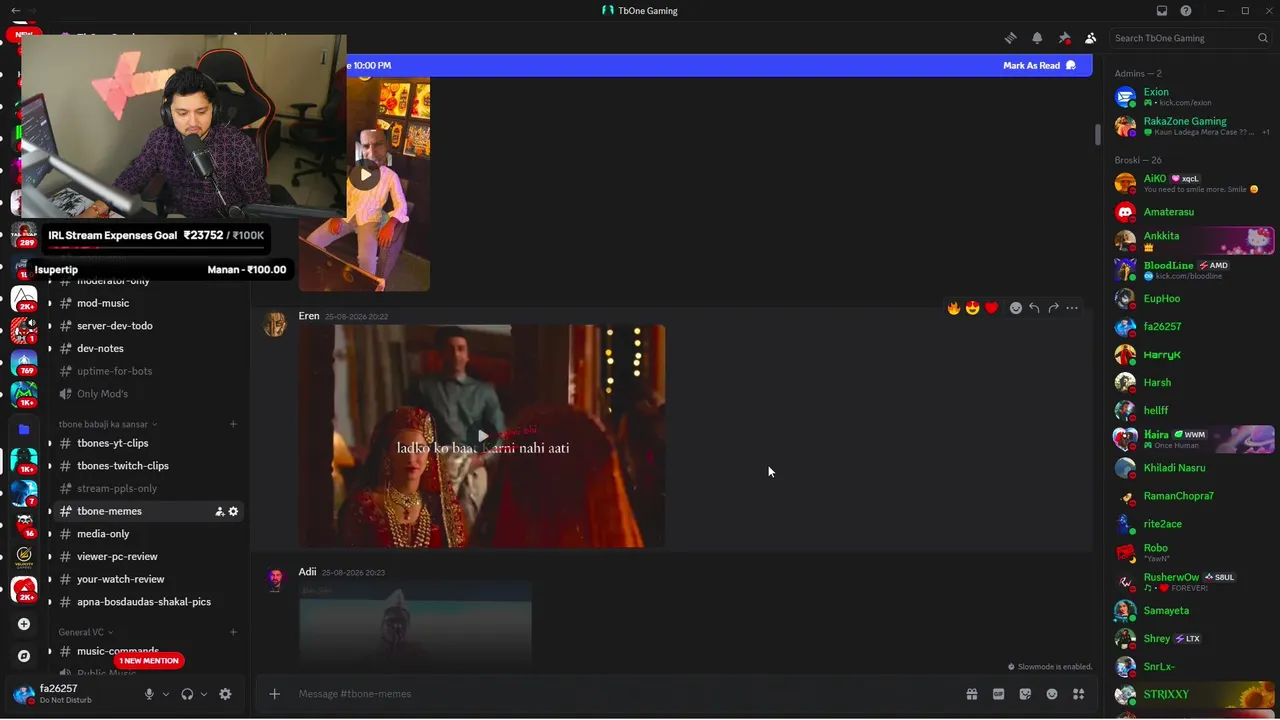Add a server with the plus icon
Image resolution: width=1280 pixels, height=720 pixels.
tap(24, 624)
